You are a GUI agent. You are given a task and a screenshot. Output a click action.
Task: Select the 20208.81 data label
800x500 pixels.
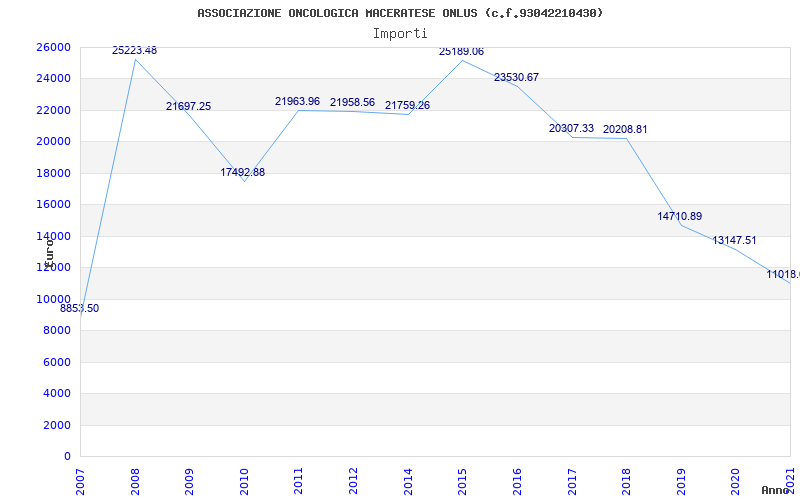(x=625, y=129)
